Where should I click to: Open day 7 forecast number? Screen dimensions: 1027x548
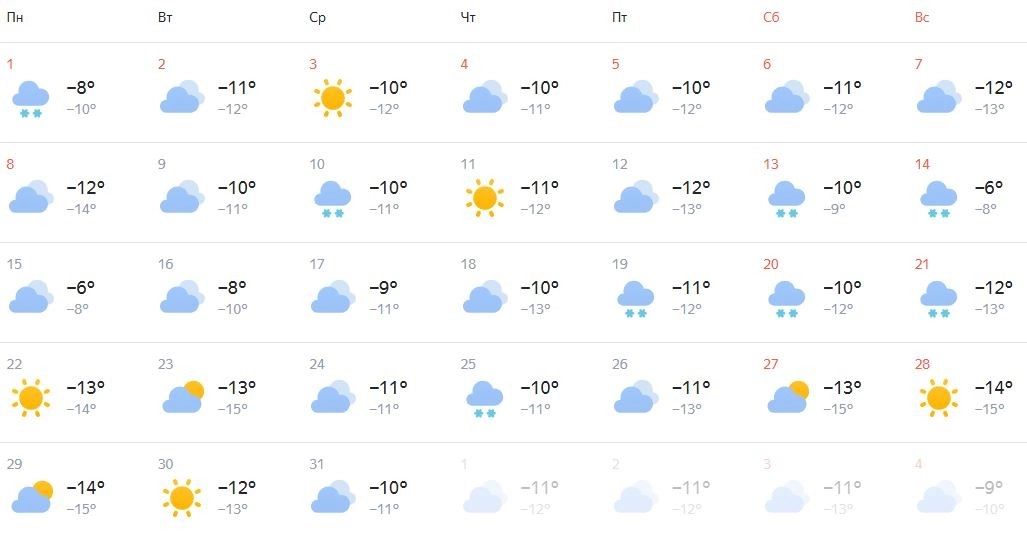918,65
